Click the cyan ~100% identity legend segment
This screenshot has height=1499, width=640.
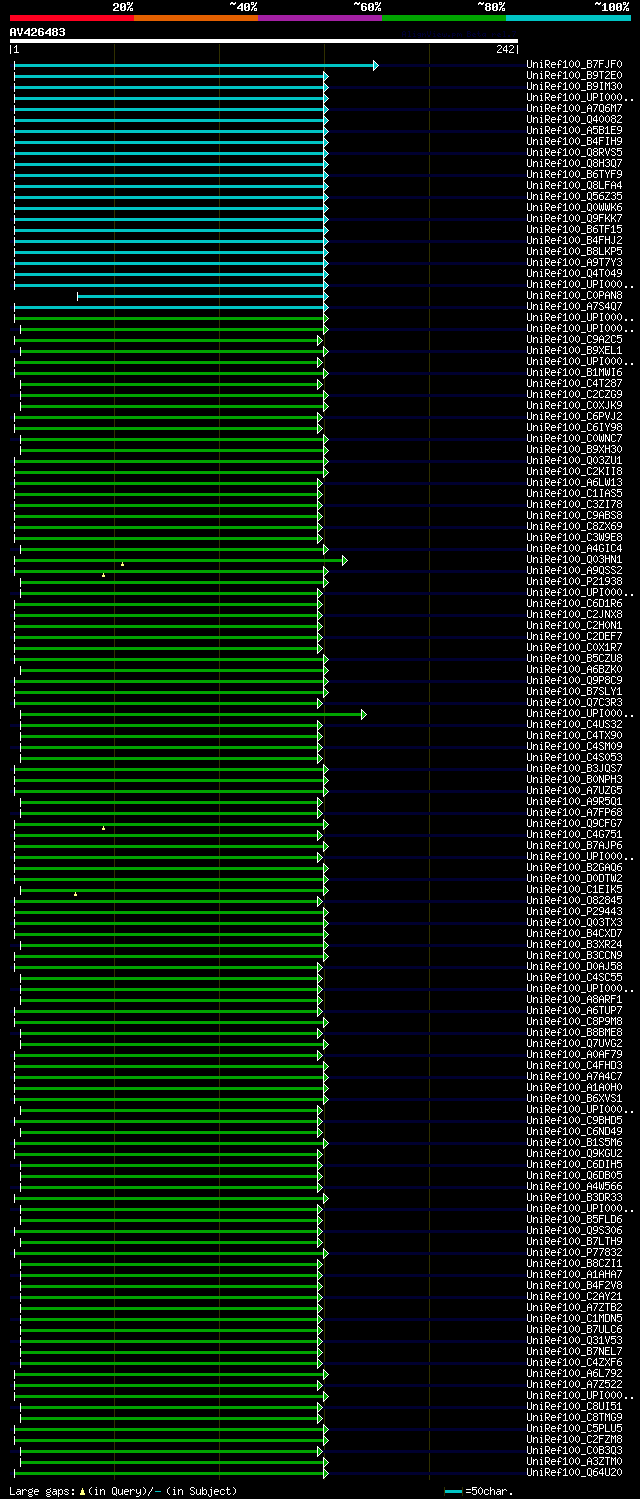[x=567, y=17]
